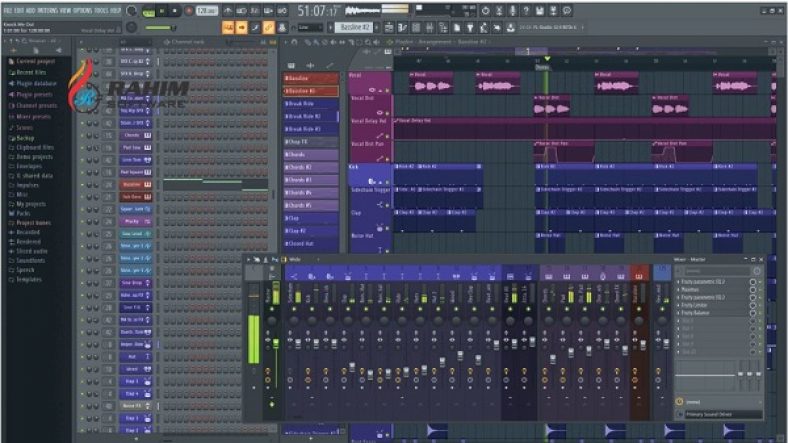Open the FILE menu
Image resolution: width=788 pixels, height=443 pixels.
point(8,11)
